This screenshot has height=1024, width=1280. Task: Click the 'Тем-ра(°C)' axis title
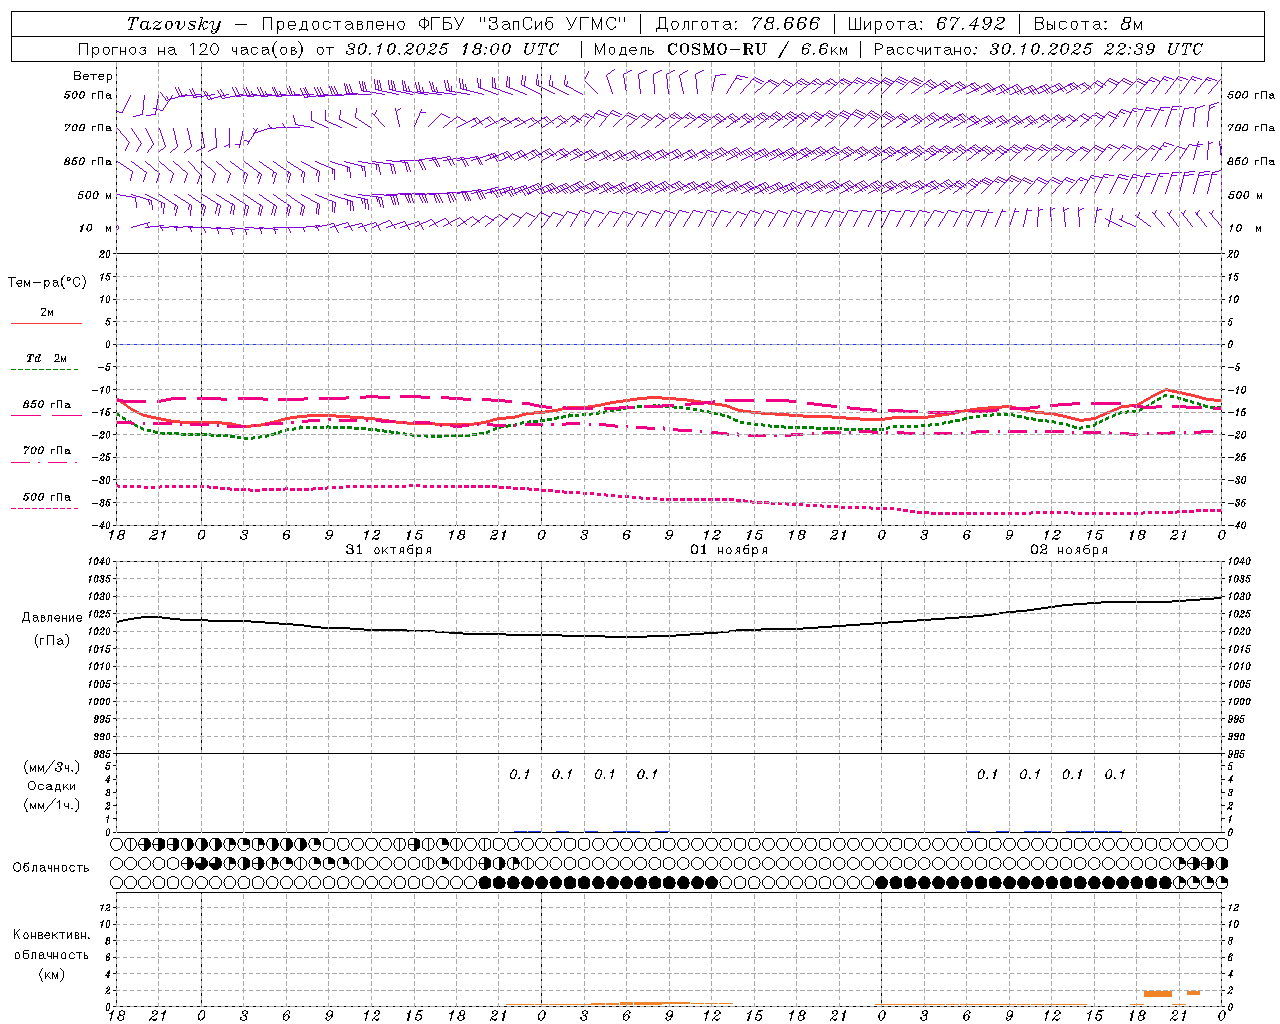click(47, 283)
